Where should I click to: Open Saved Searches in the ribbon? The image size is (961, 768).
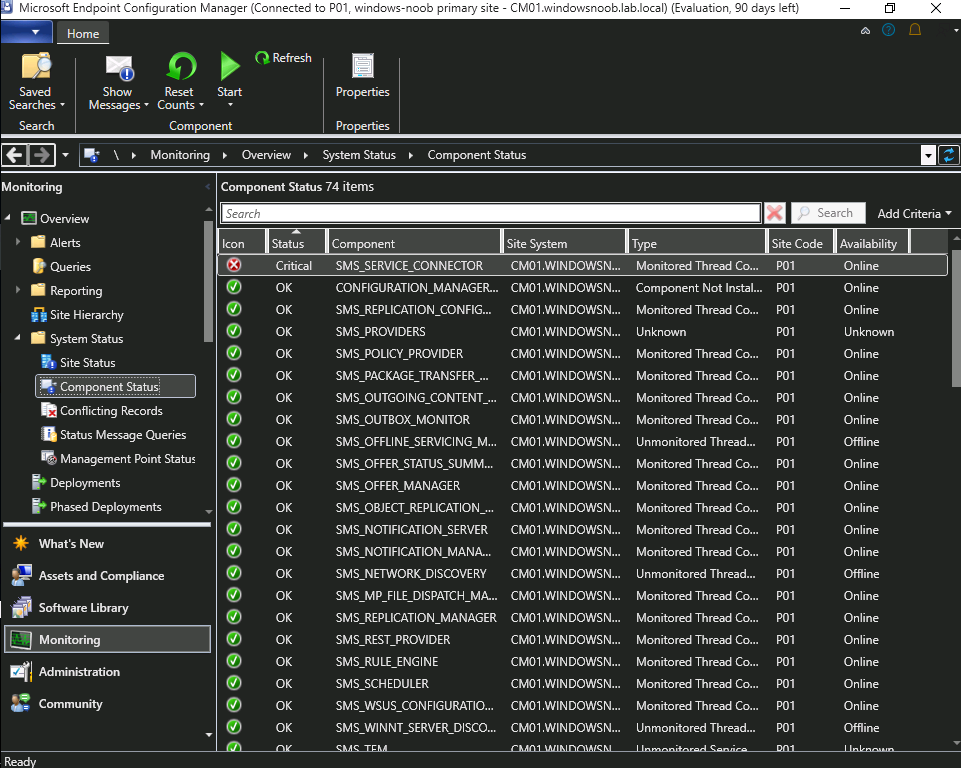(36, 82)
